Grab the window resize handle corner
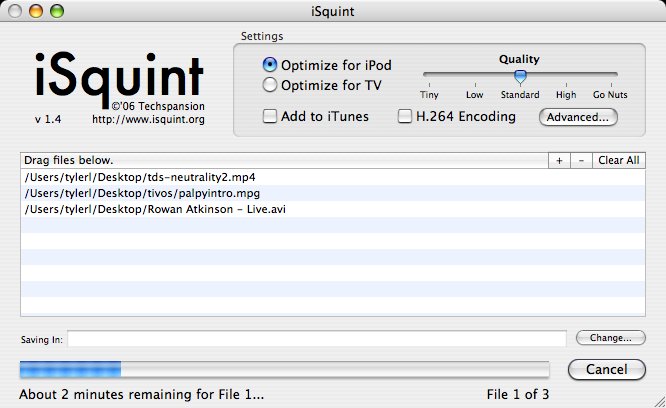 [x=660, y=402]
